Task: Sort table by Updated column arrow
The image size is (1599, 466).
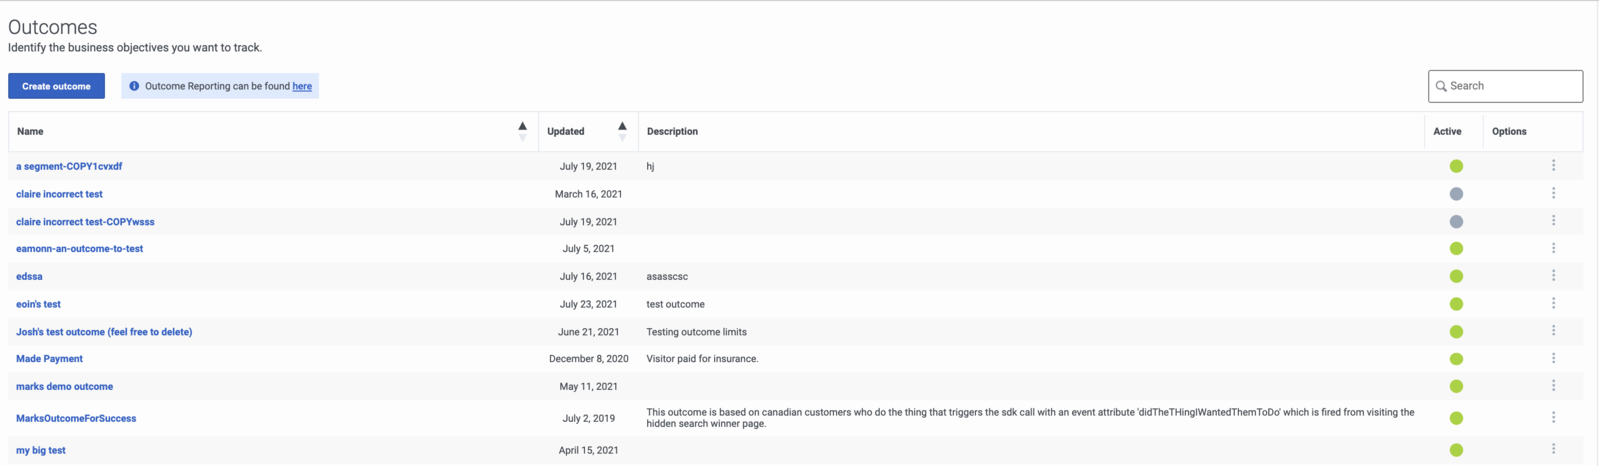Action: pos(622,131)
